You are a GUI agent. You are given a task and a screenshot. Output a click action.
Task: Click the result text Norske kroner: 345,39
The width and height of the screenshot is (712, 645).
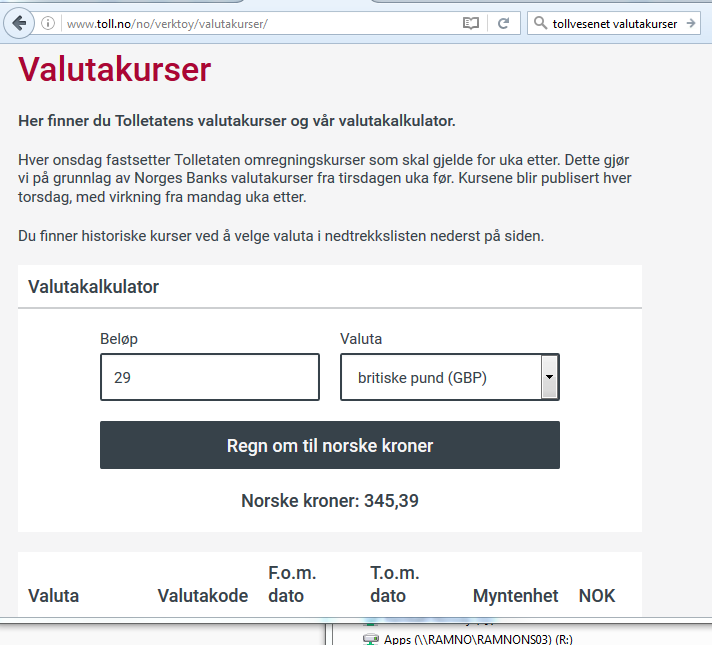pos(330,501)
